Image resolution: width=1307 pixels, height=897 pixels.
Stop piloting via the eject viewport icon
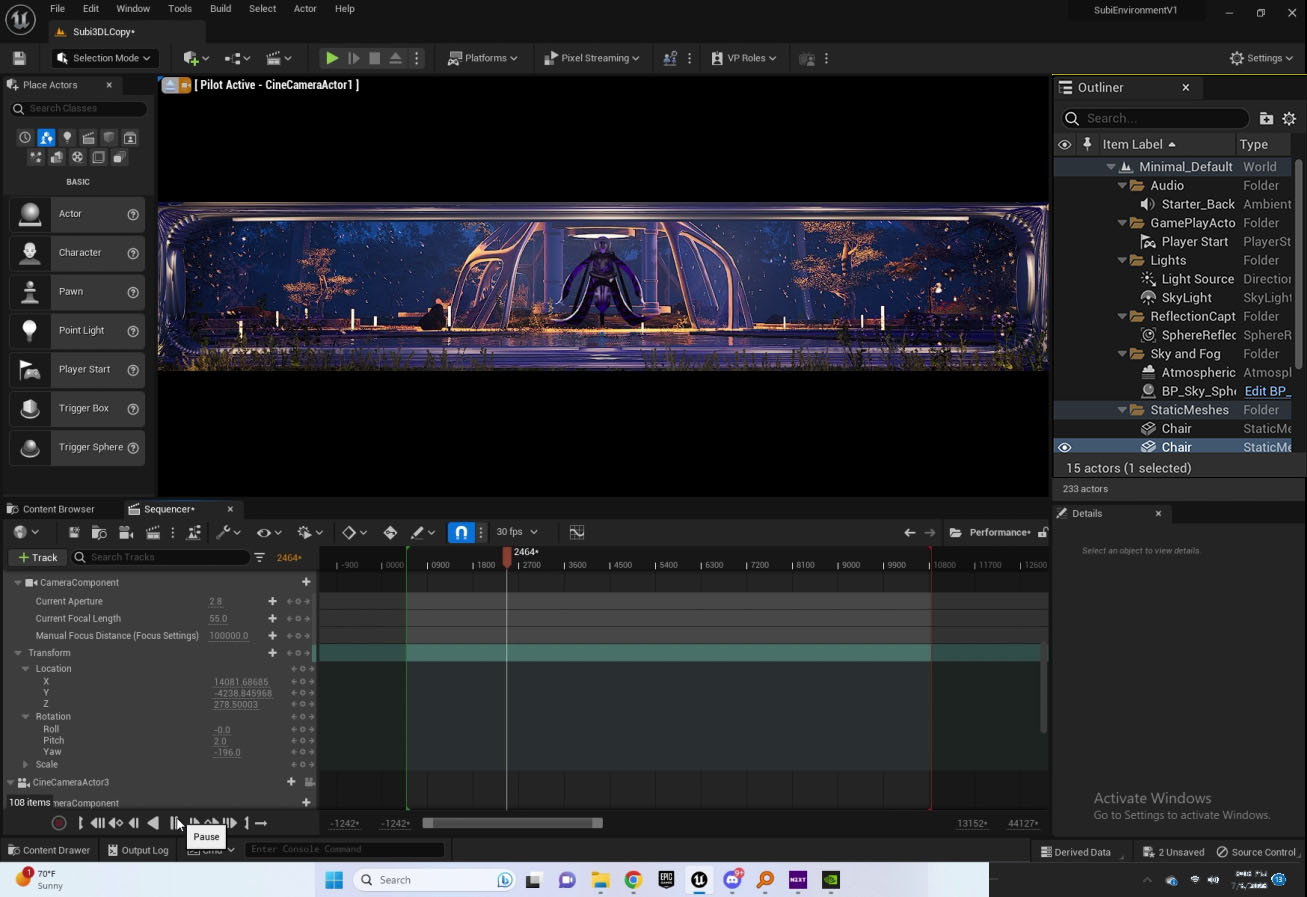pos(170,85)
